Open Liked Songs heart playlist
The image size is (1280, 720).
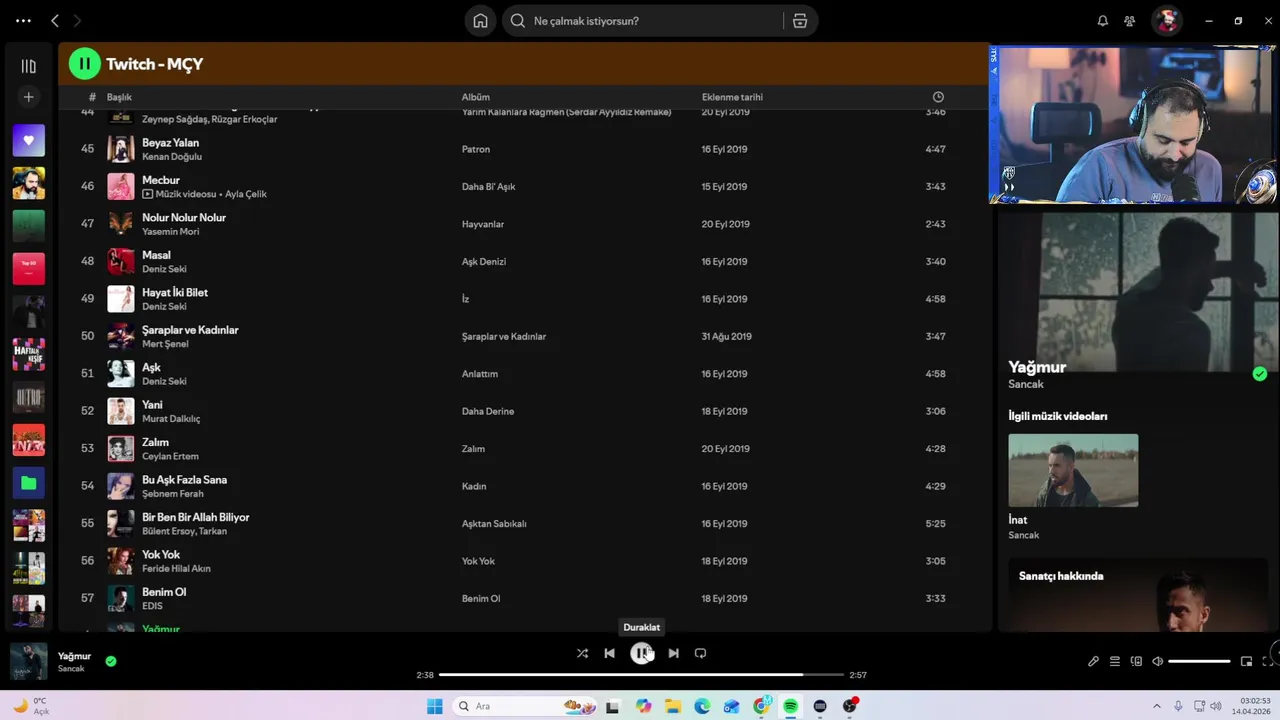(x=29, y=141)
